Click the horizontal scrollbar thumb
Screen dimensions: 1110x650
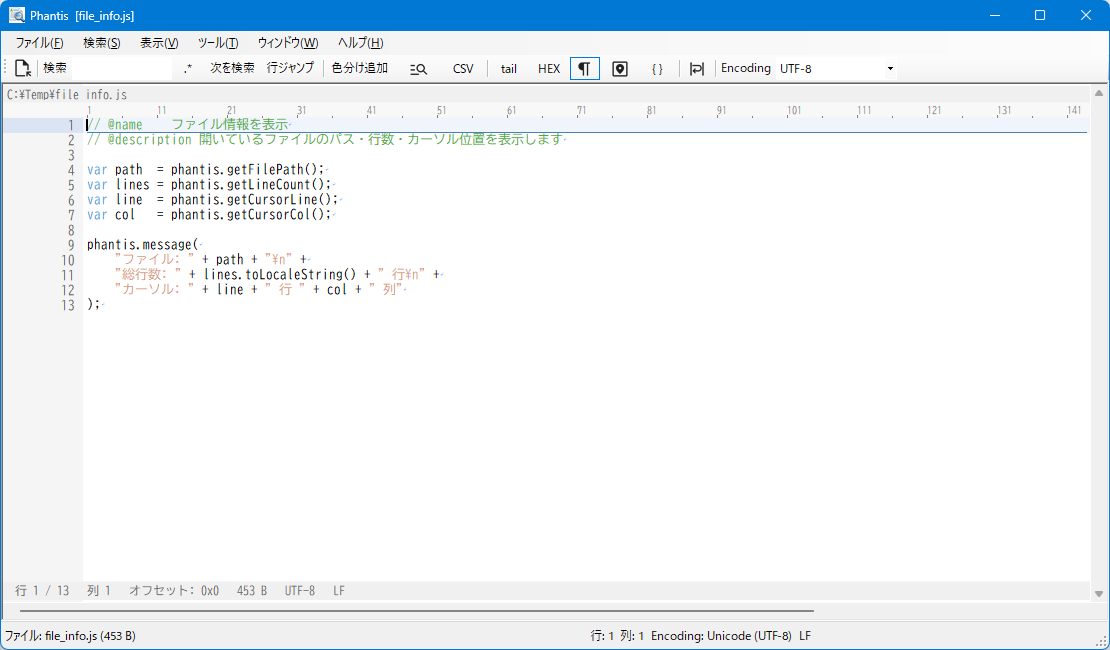[x=417, y=610]
